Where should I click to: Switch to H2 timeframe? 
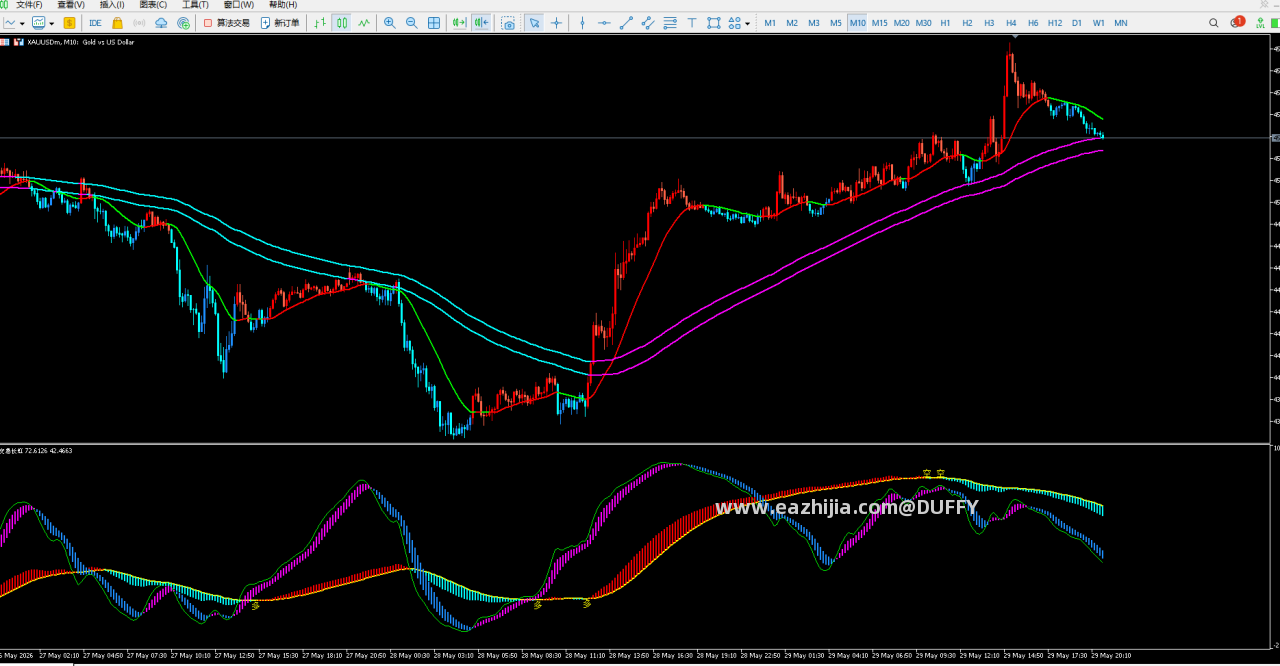pos(967,23)
